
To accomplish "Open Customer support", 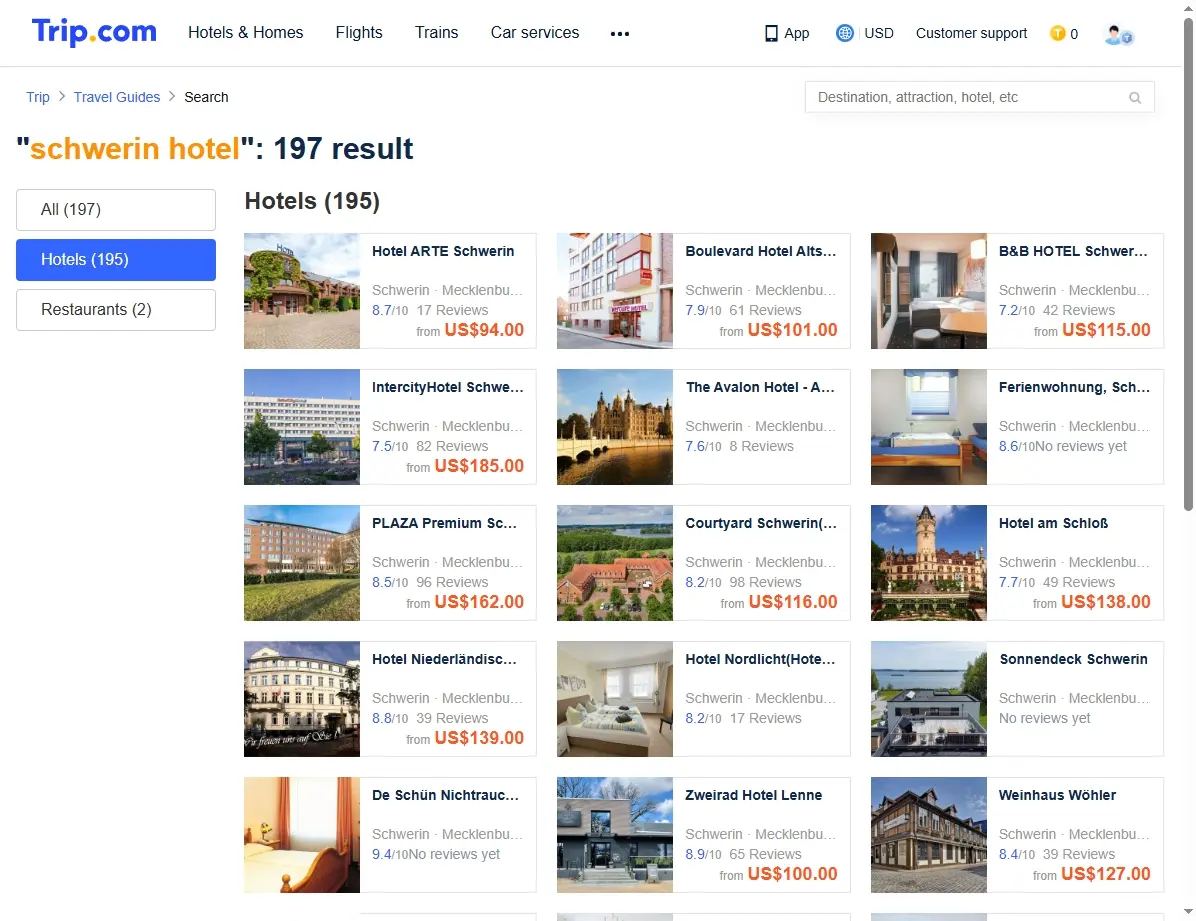I will tap(971, 33).
